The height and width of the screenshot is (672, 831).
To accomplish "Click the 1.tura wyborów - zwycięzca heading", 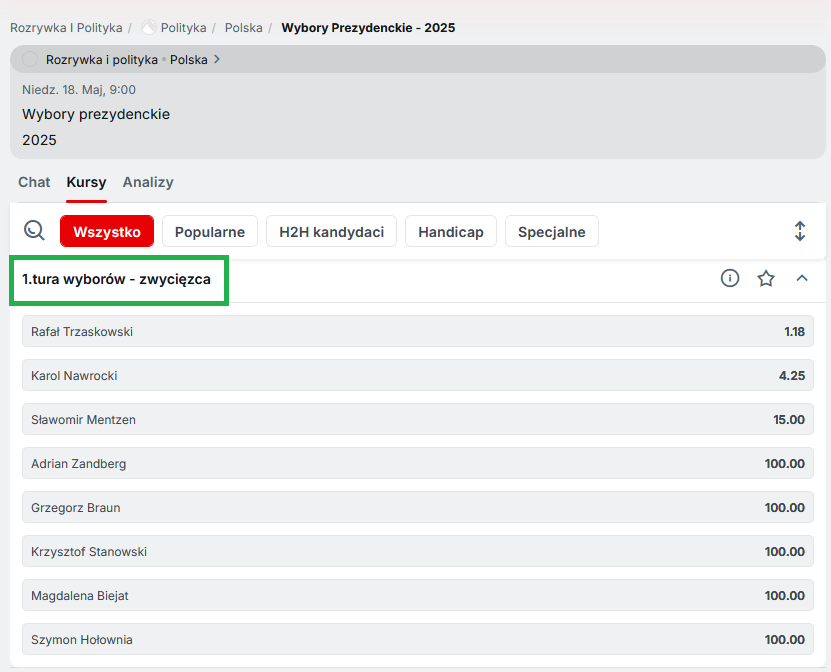I will [x=117, y=279].
